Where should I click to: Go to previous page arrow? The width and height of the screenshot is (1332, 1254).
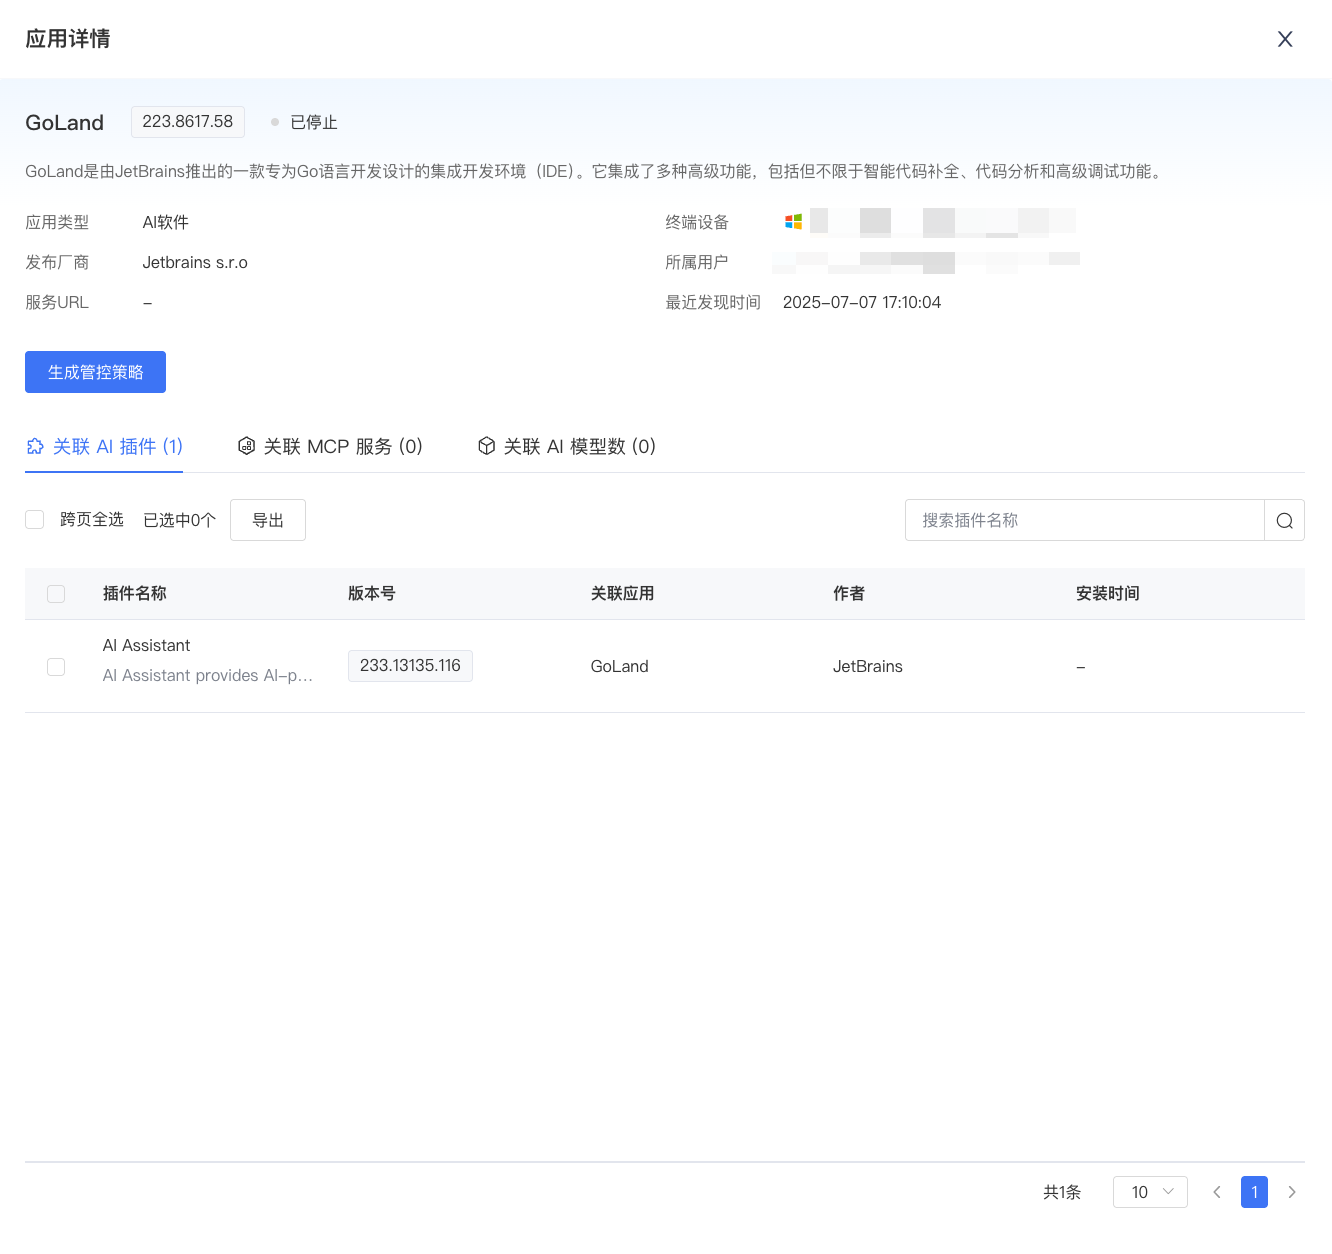(x=1217, y=1192)
